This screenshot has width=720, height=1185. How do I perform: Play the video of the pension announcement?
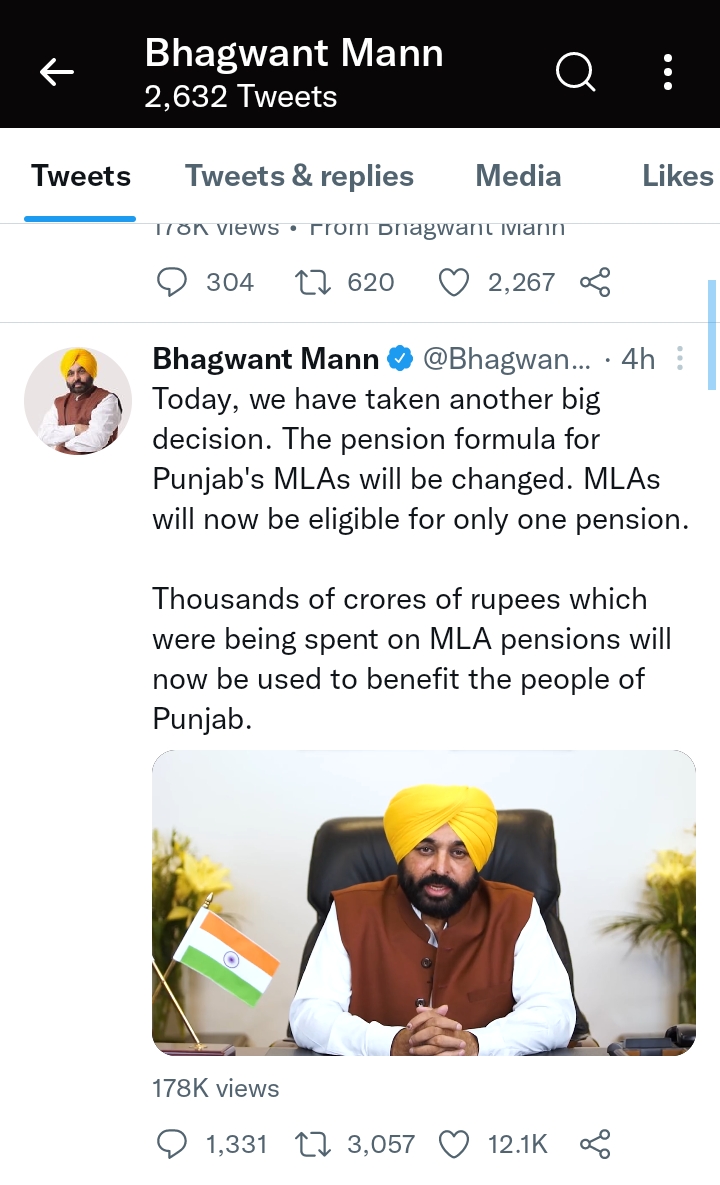point(424,902)
